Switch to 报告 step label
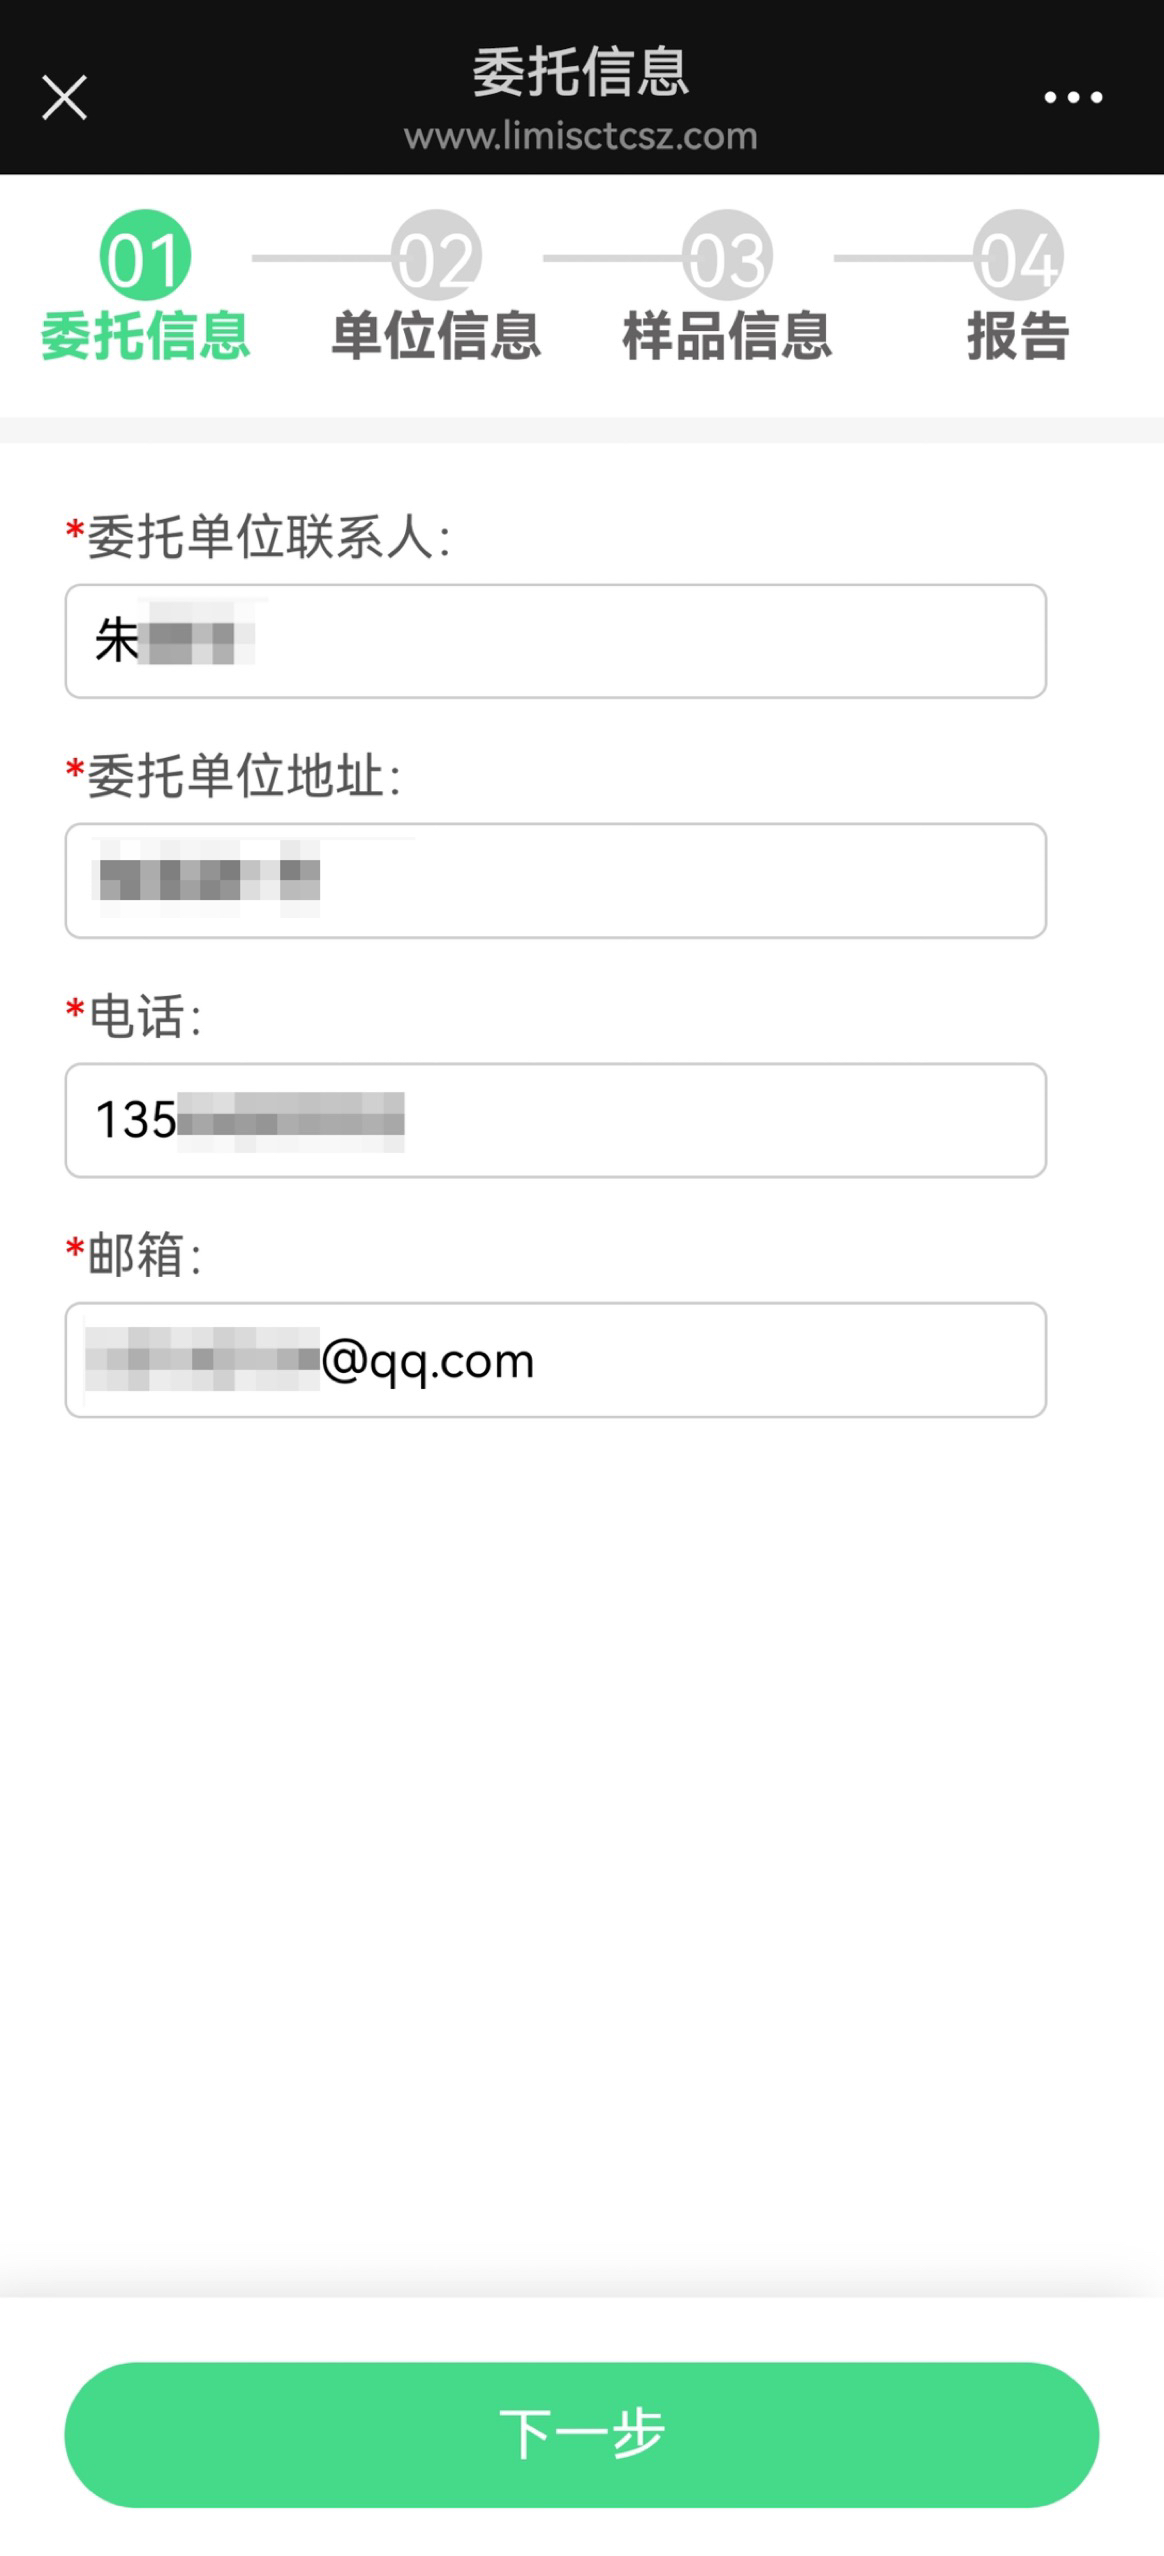1164x2556 pixels. tap(1018, 335)
